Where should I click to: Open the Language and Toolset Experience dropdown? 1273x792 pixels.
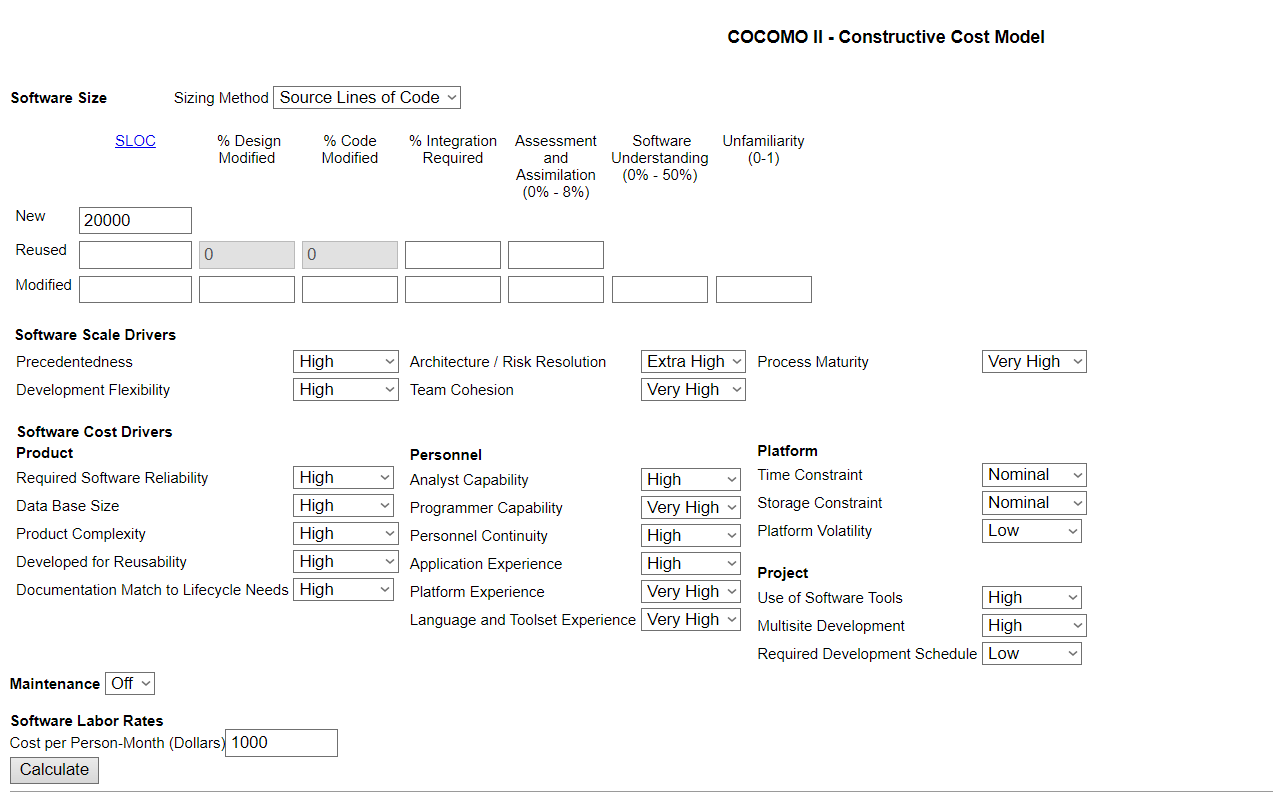tap(691, 620)
